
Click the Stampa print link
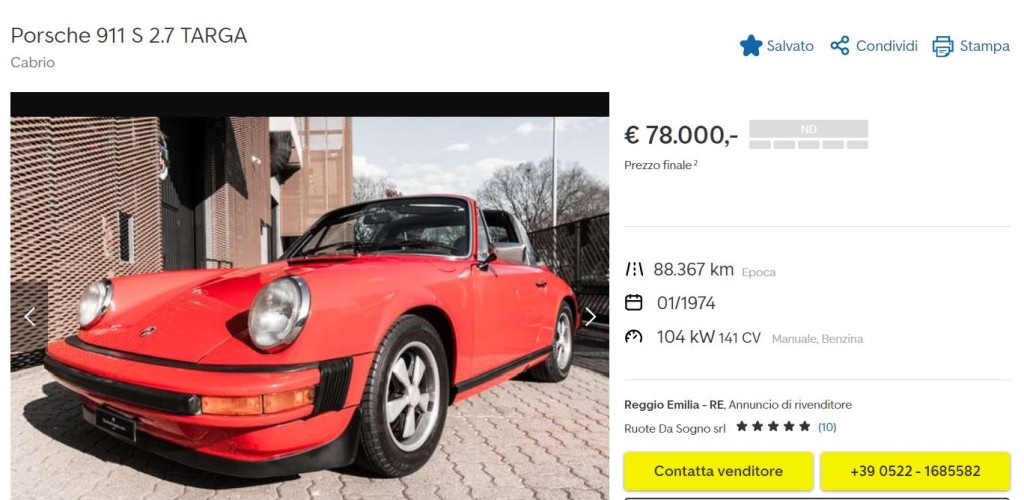(971, 46)
